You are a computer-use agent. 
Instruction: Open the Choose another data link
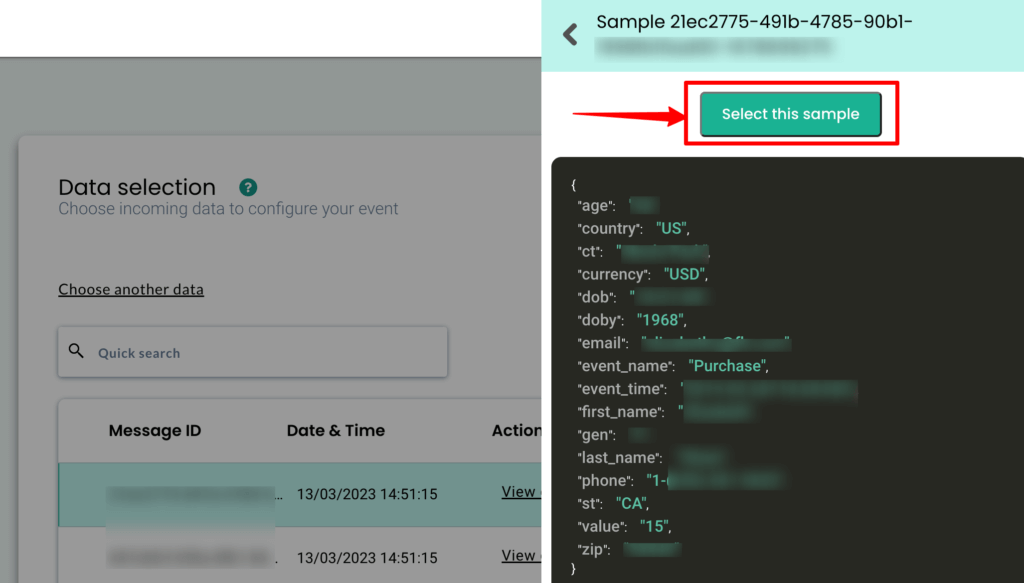131,289
